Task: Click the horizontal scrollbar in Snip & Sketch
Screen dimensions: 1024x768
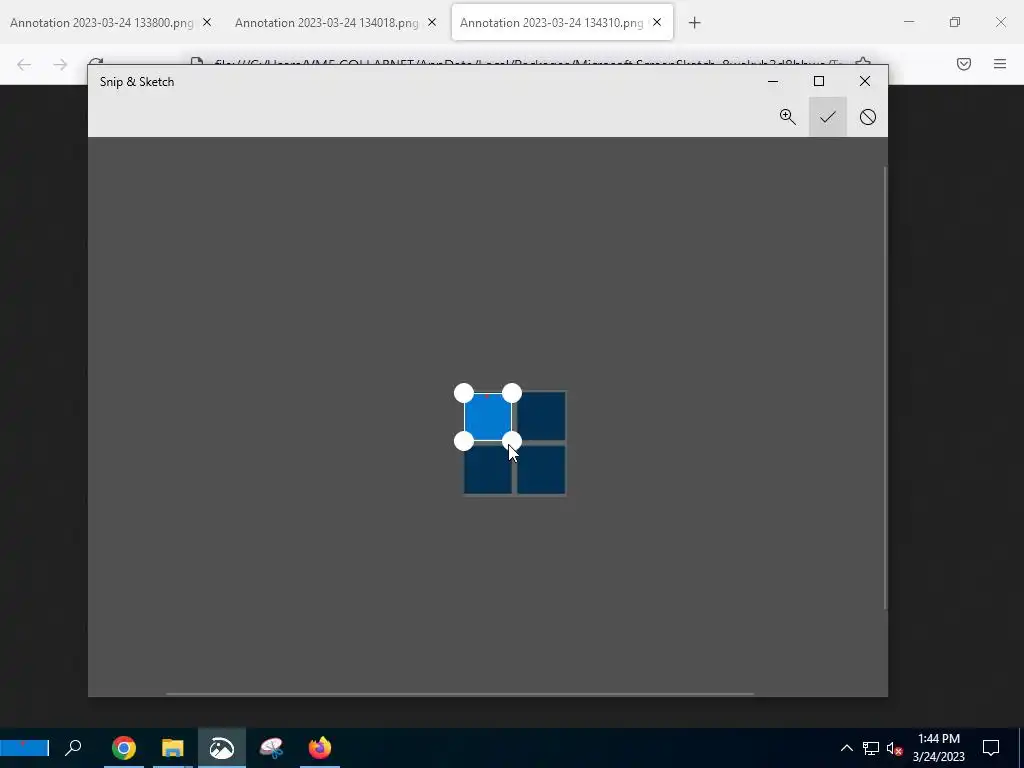Action: (x=460, y=694)
